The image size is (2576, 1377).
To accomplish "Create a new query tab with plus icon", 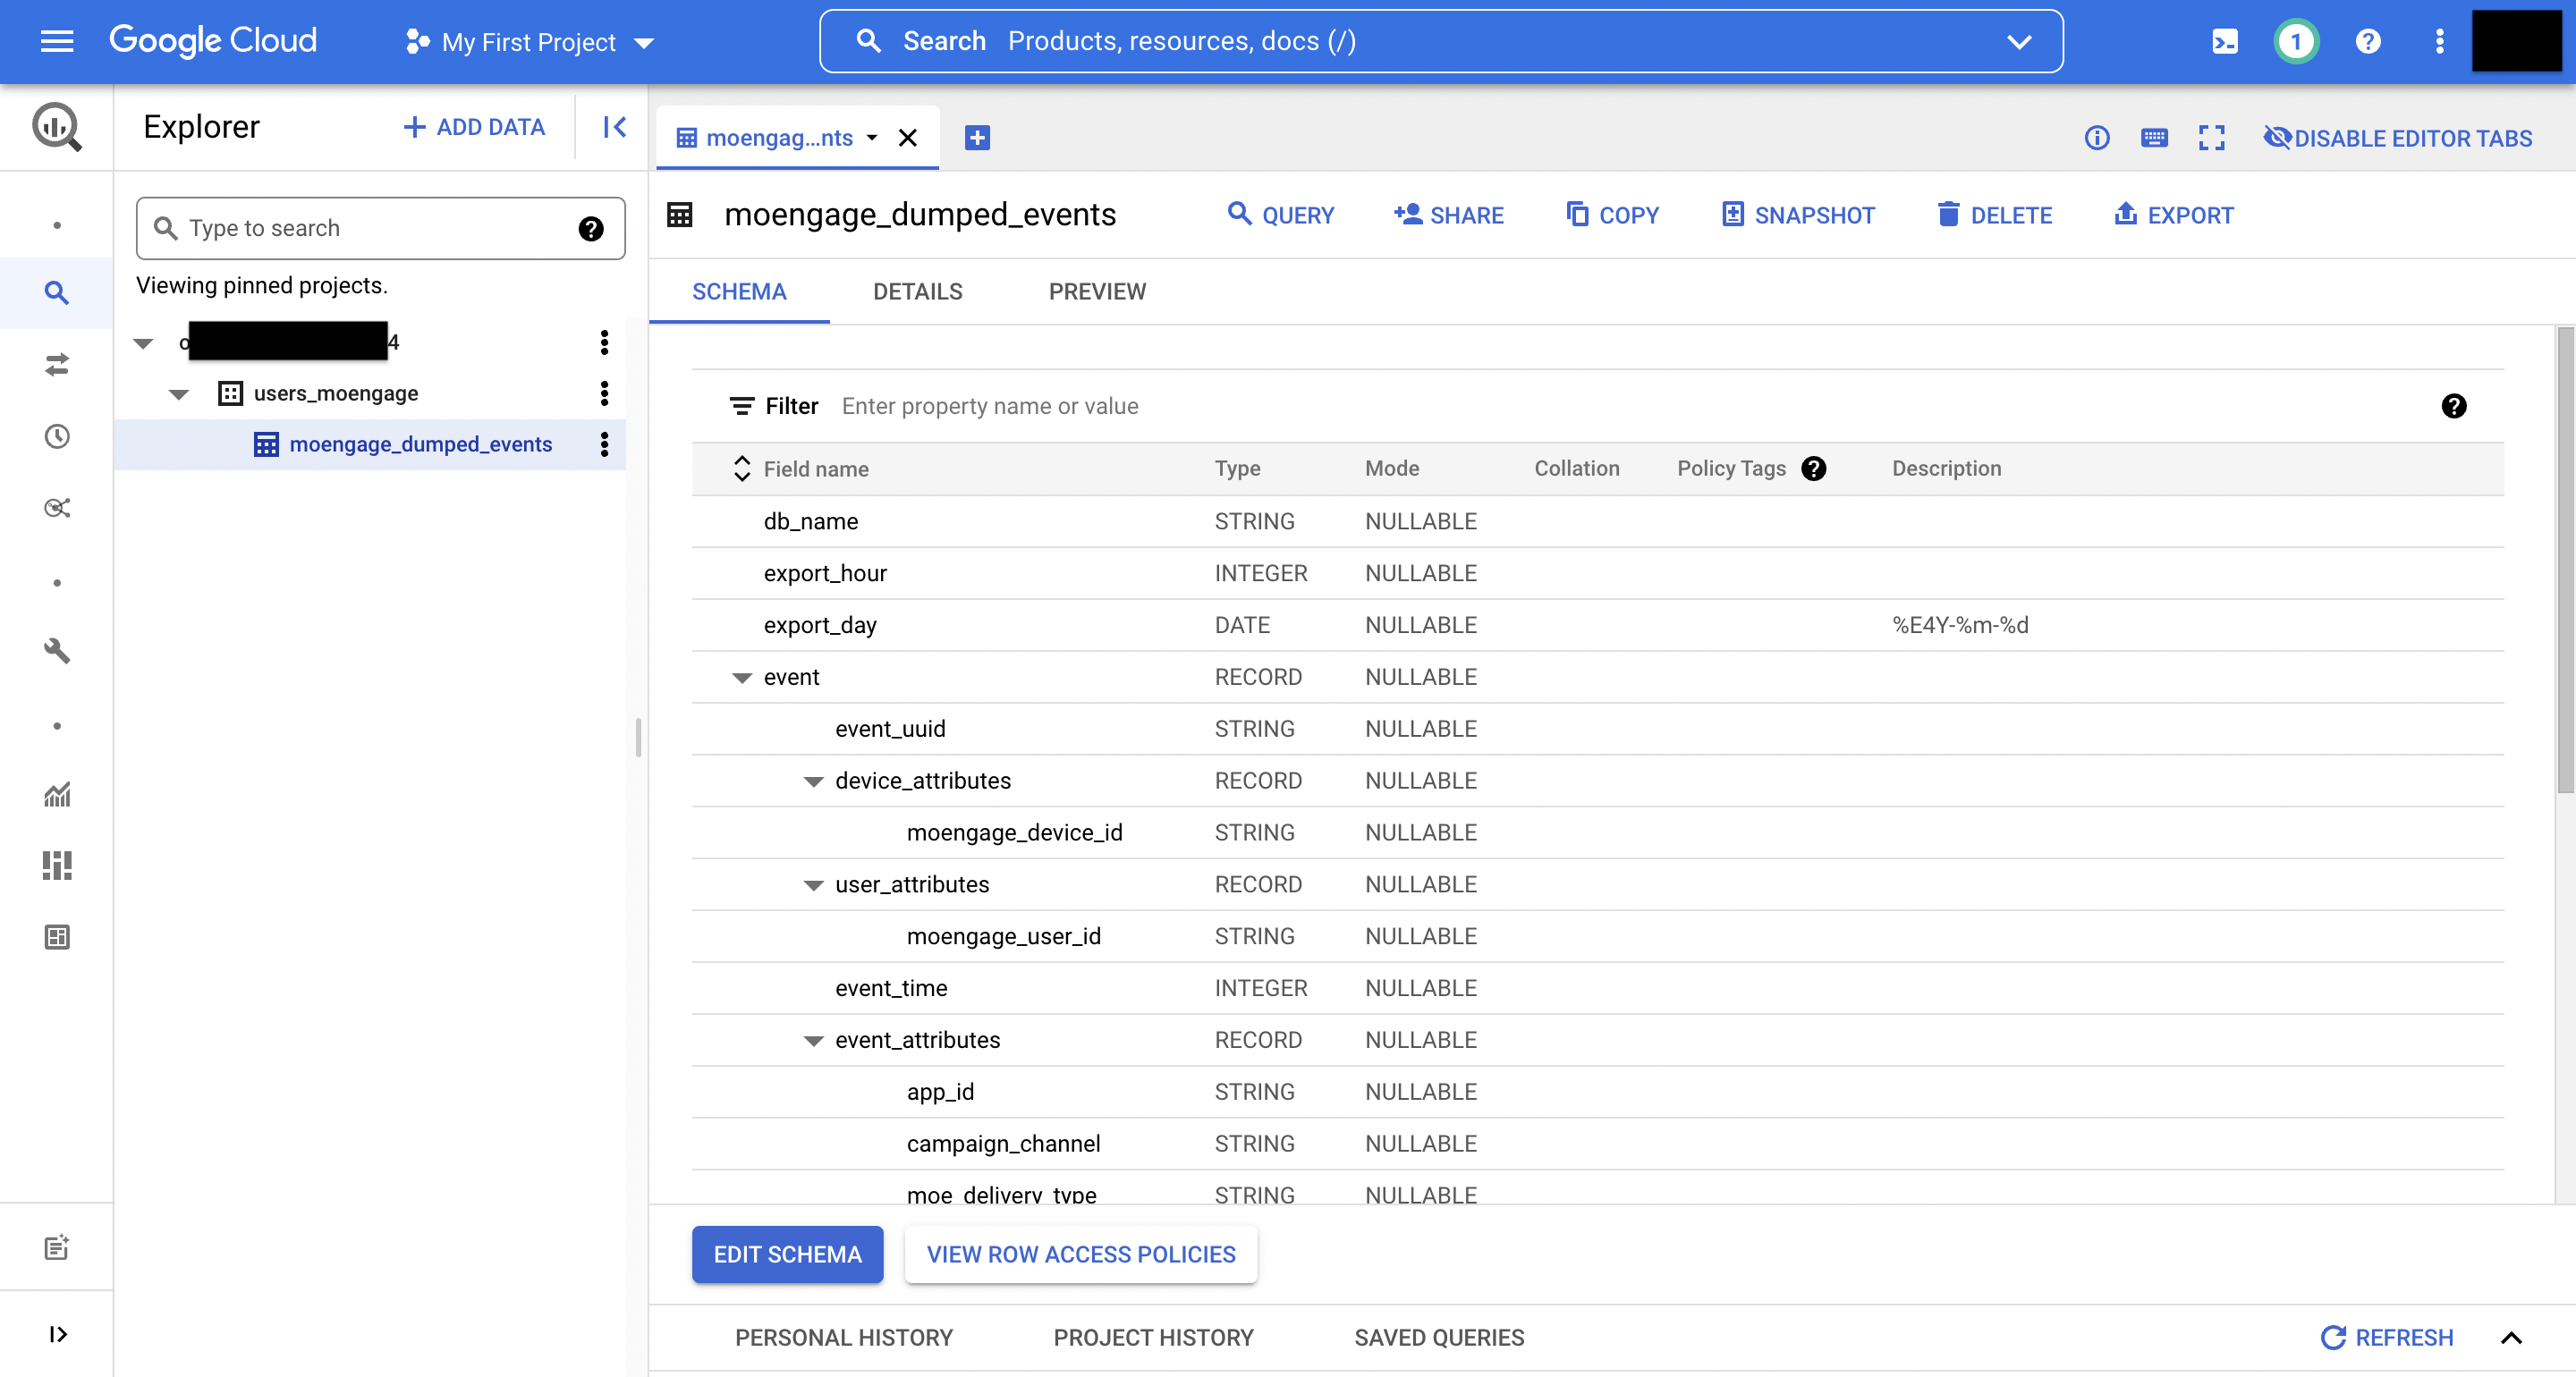I will coord(977,138).
